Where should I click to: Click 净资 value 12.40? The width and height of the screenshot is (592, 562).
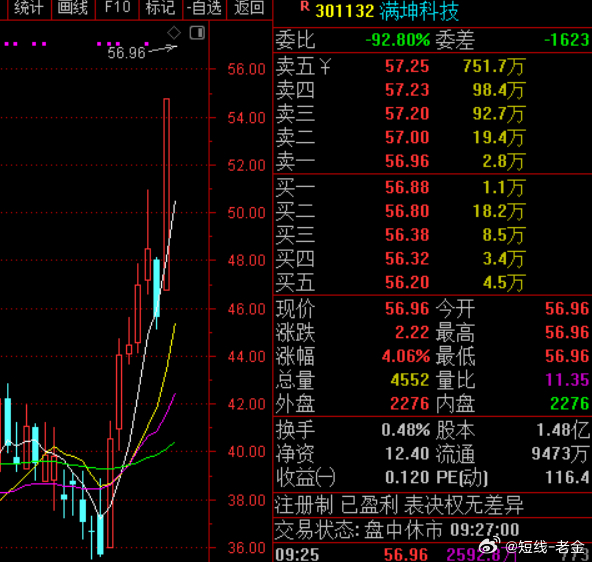[x=407, y=454]
